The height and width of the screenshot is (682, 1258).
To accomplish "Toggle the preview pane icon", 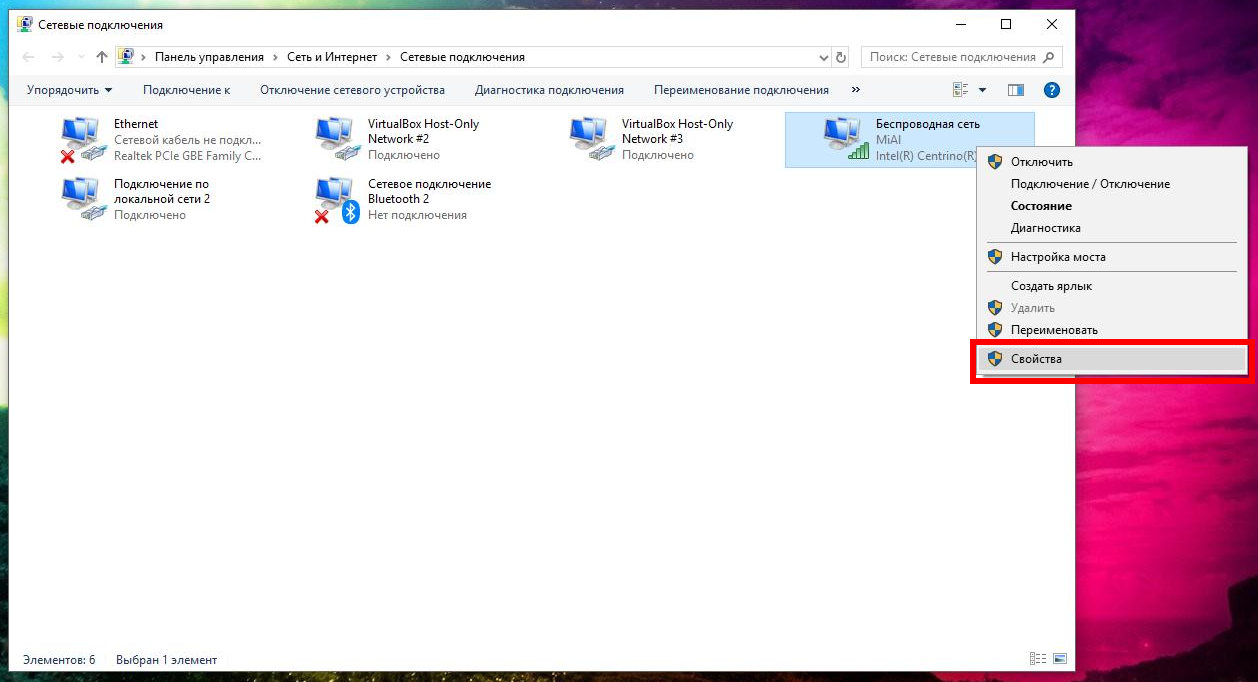I will 1016,90.
